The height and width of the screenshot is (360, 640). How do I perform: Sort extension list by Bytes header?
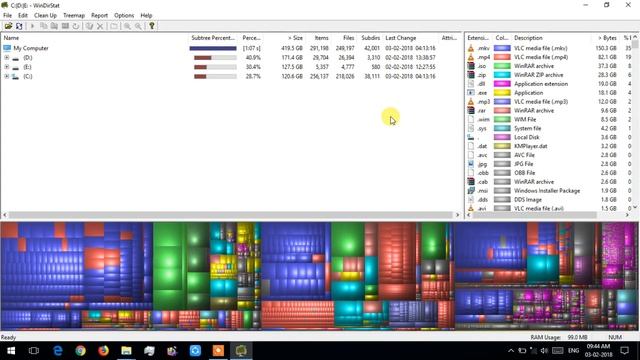pos(605,38)
